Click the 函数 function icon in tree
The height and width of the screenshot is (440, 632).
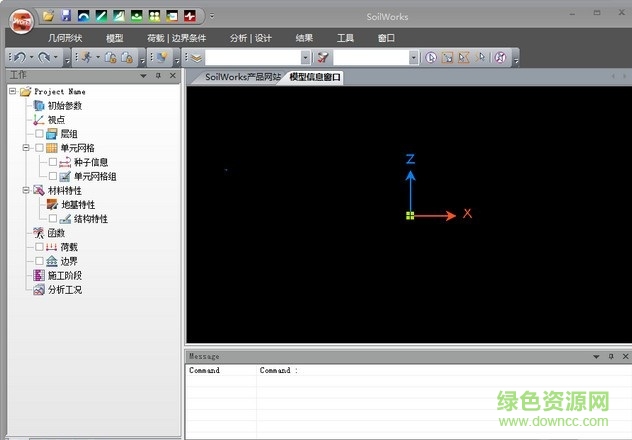pyautogui.click(x=39, y=233)
